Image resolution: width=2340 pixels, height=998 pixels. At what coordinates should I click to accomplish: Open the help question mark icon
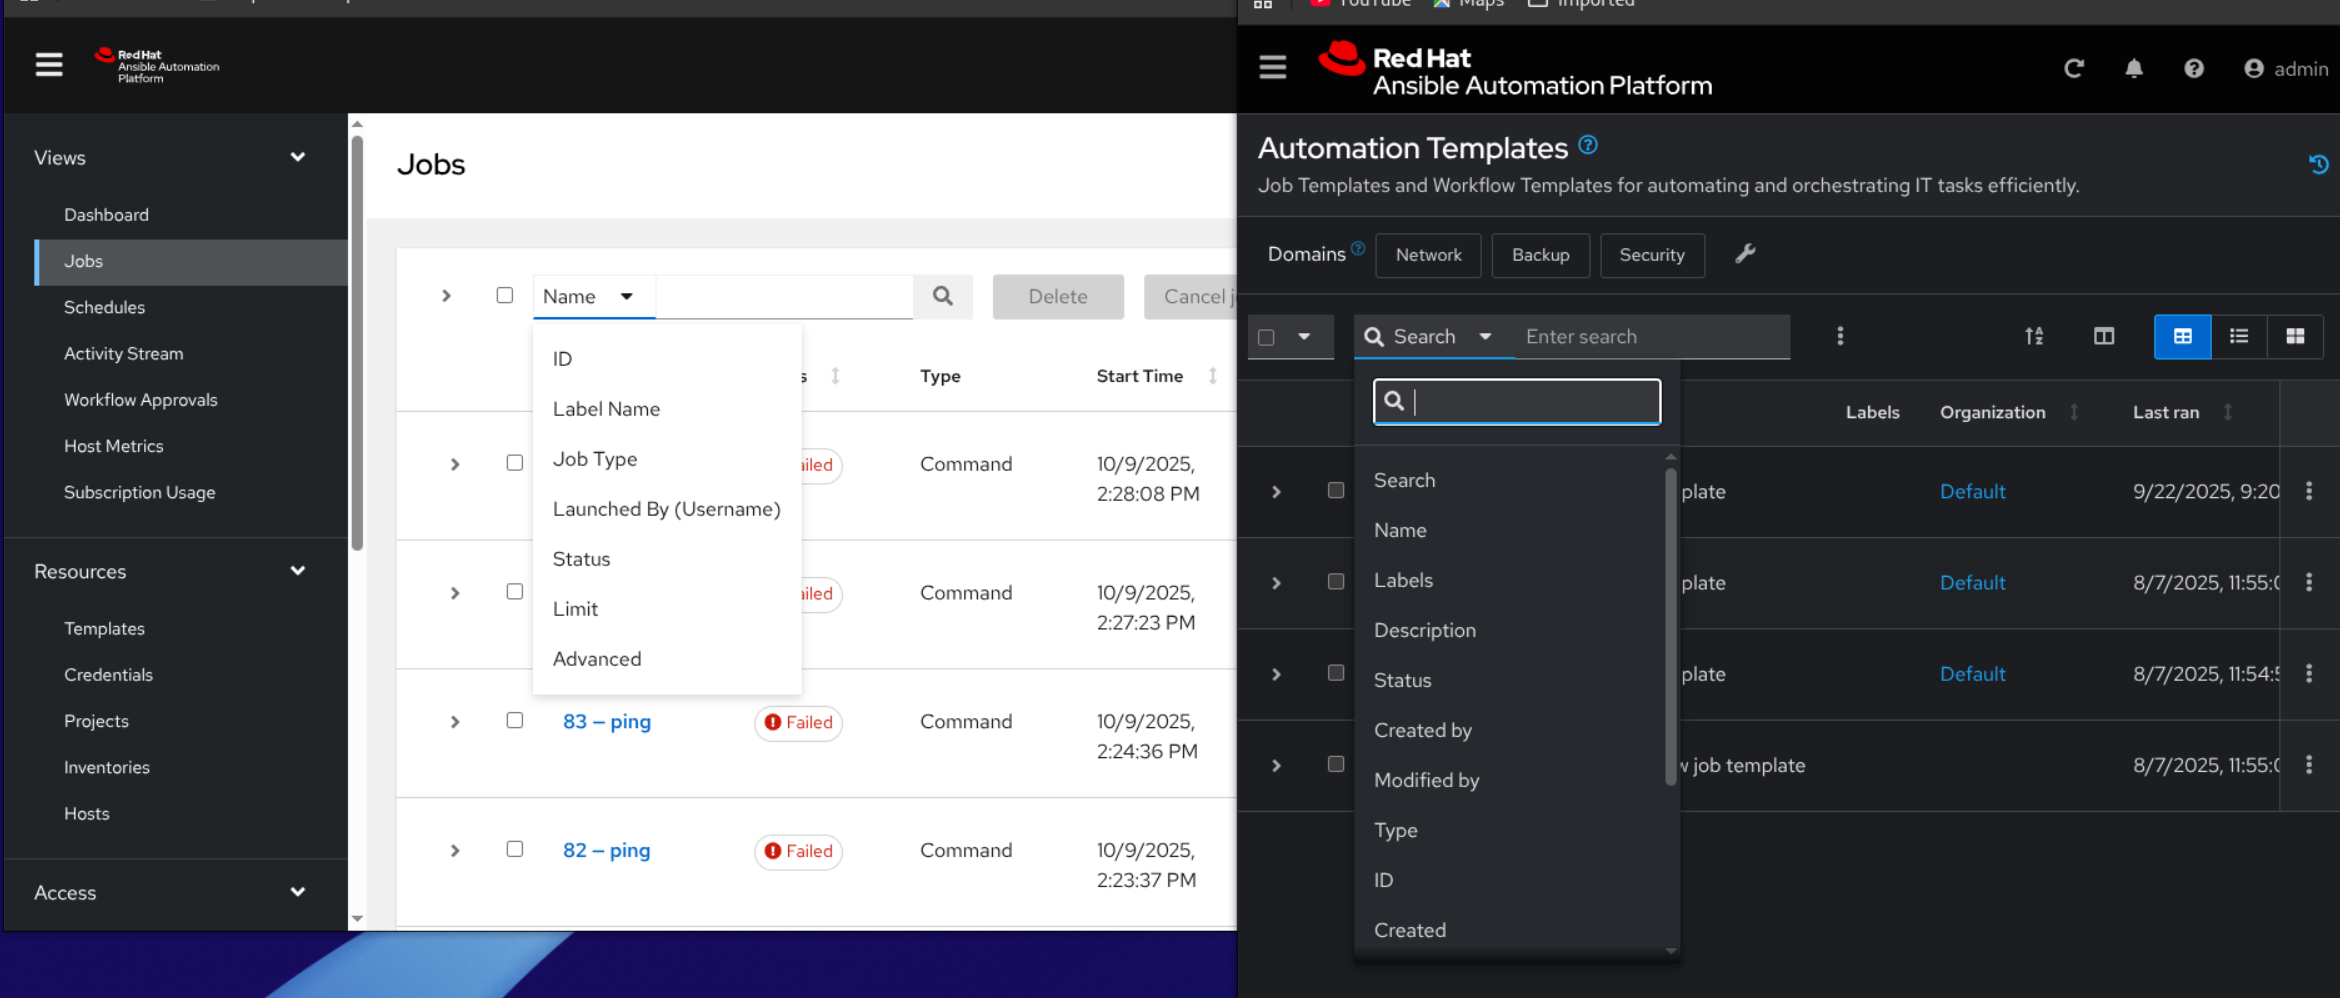pyautogui.click(x=2194, y=68)
